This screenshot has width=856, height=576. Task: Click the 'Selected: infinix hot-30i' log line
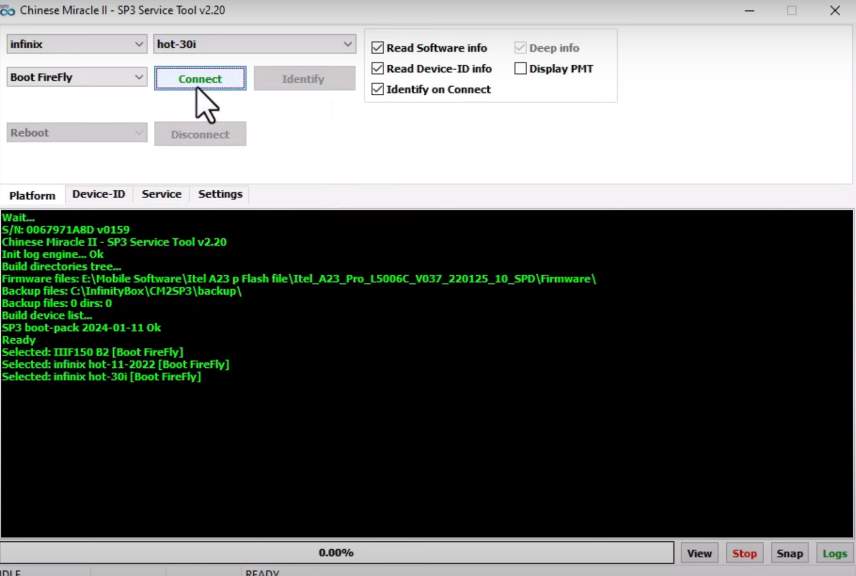click(x=101, y=377)
